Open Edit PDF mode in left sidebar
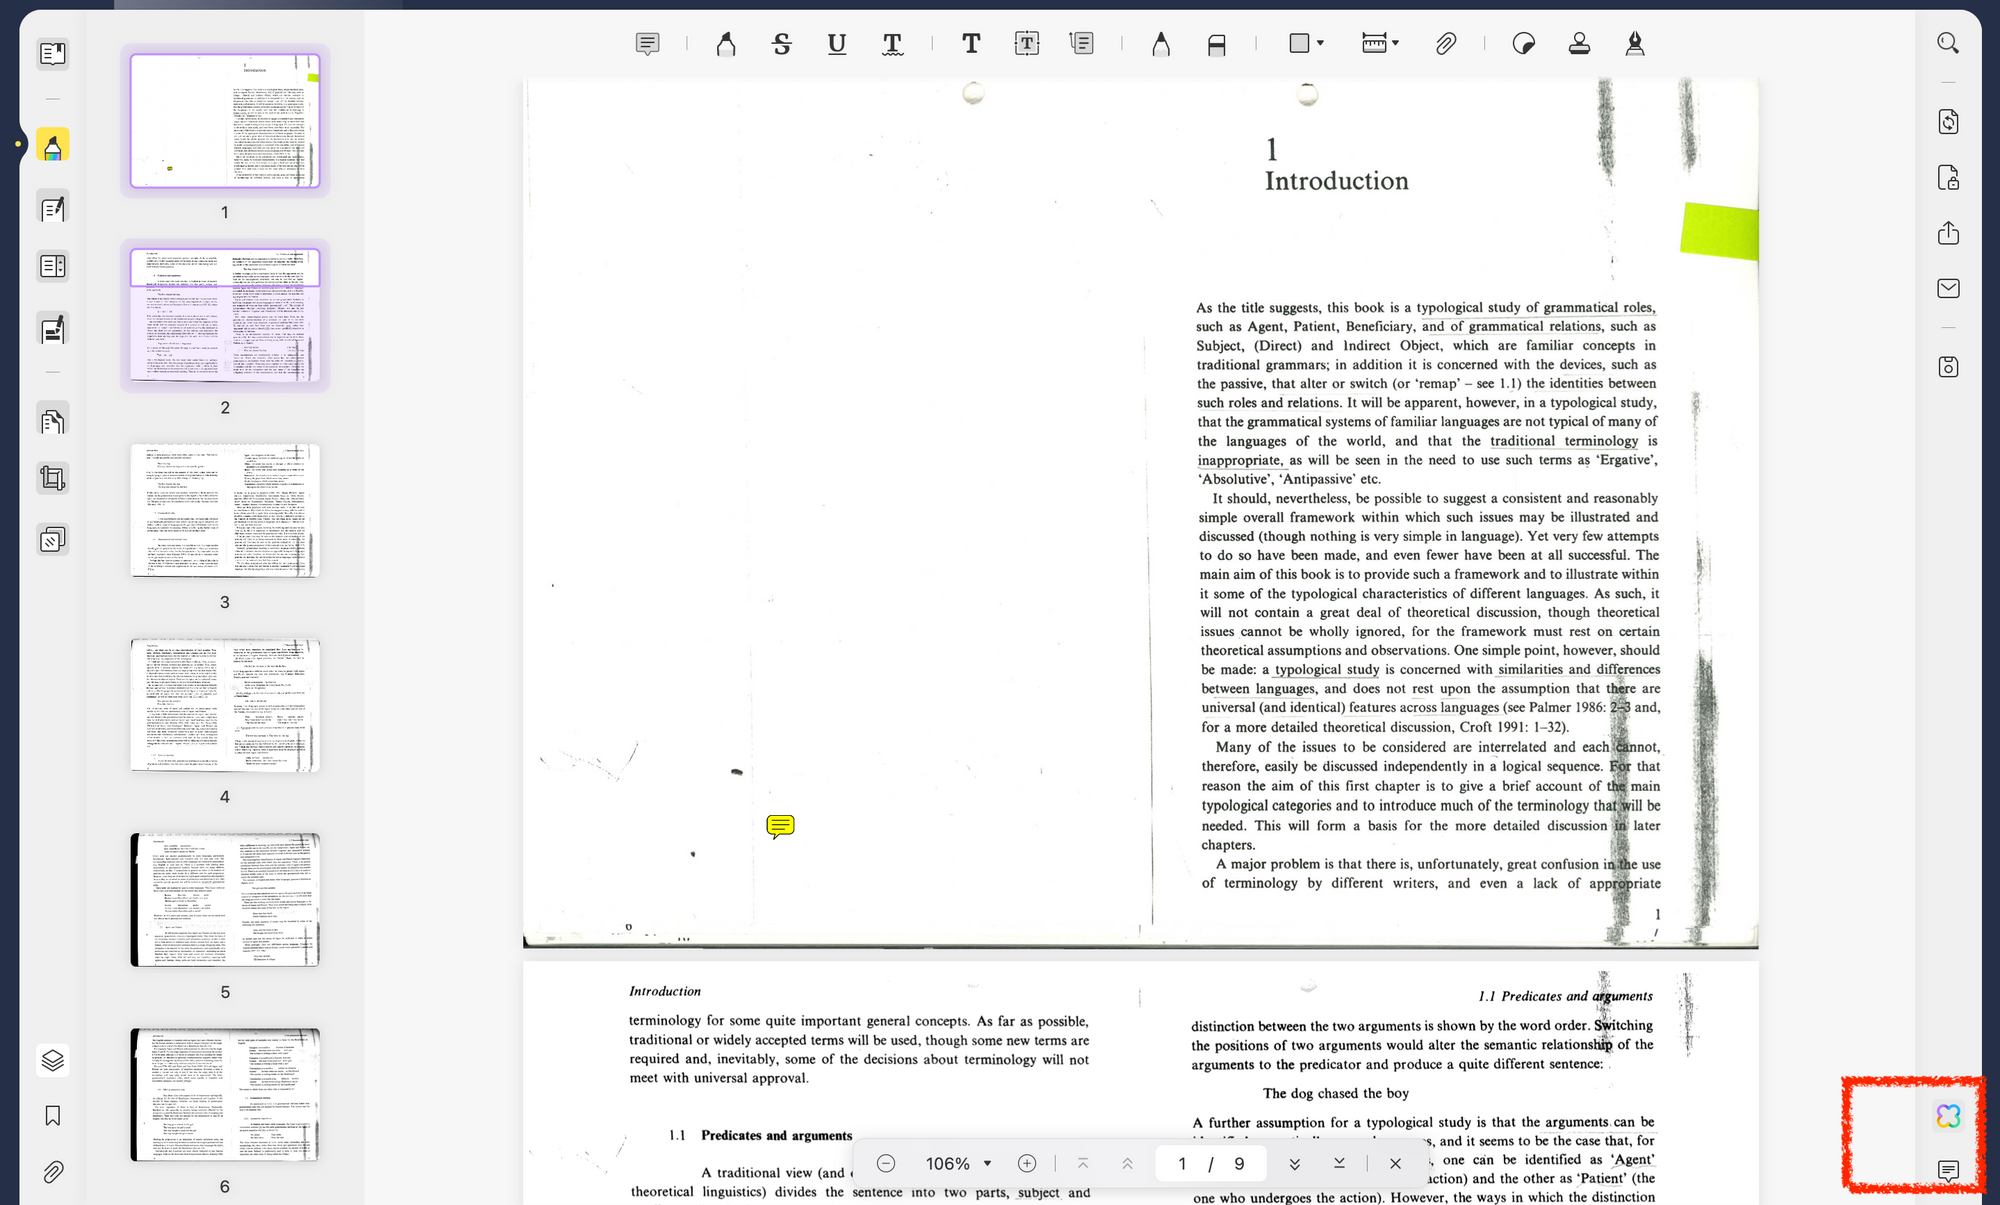 click(53, 208)
